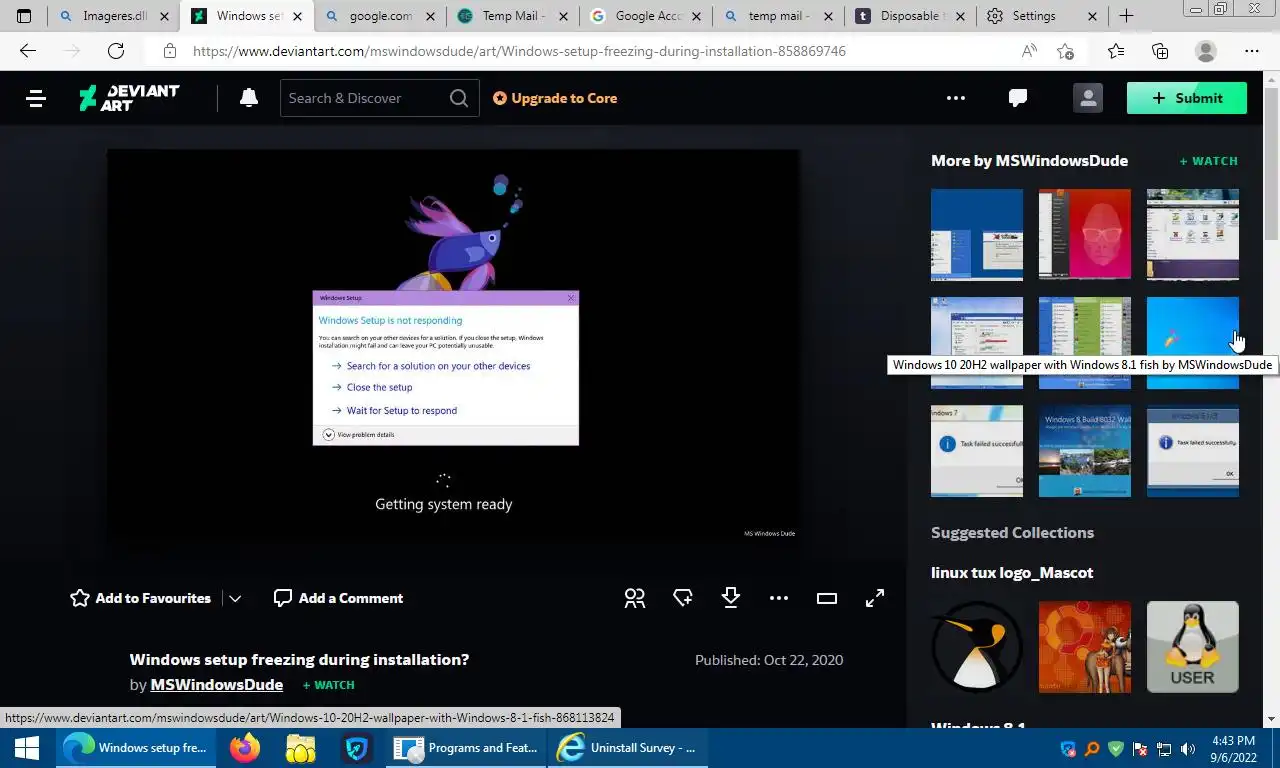Click the award badge icon below the artwork
The height and width of the screenshot is (768, 1280).
click(x=683, y=598)
